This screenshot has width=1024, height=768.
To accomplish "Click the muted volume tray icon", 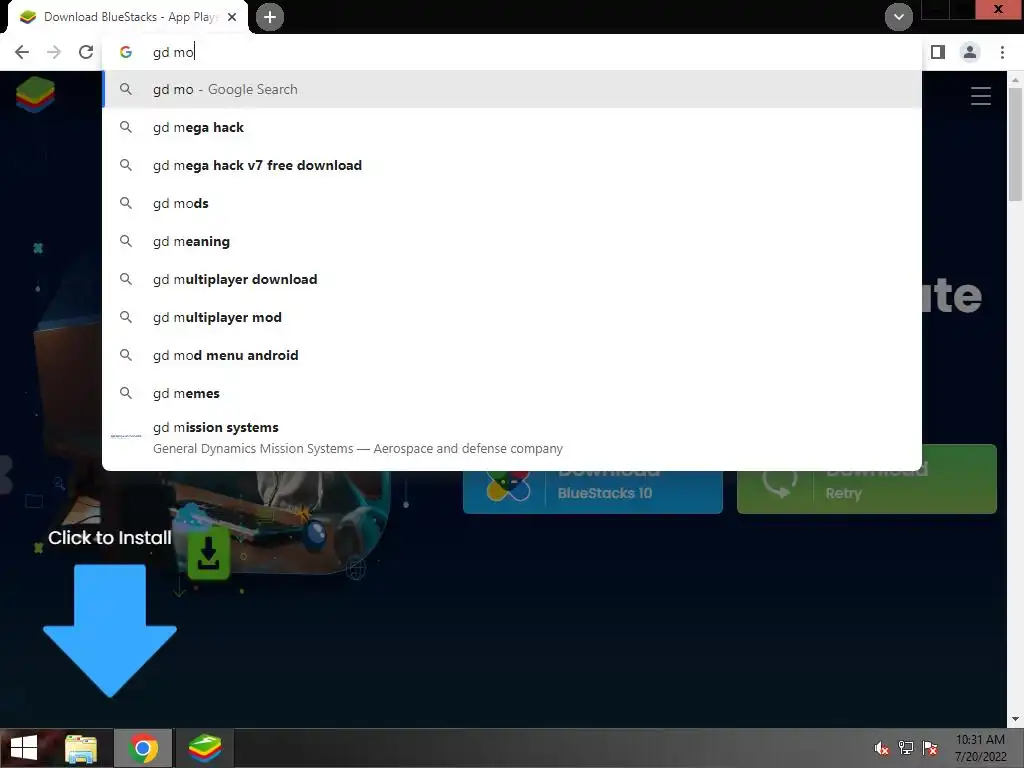I will click(881, 748).
